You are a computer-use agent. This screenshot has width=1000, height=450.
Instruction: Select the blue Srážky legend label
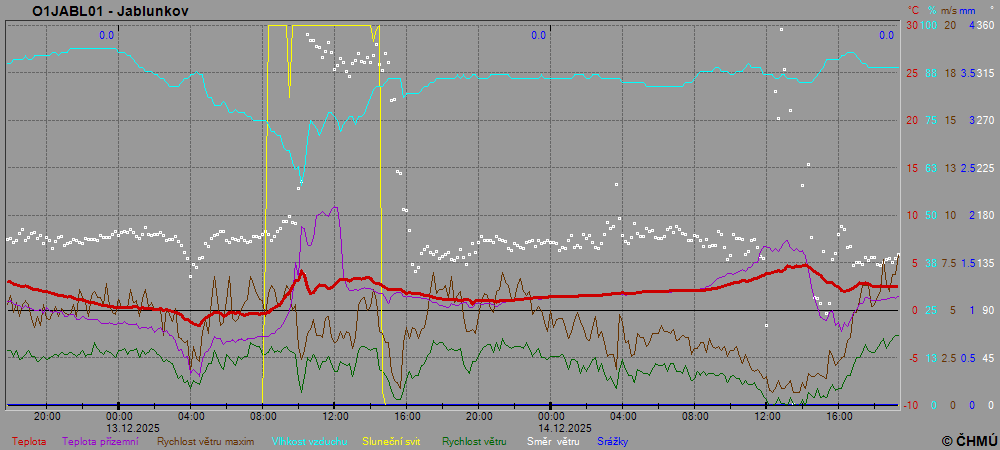[x=615, y=440]
